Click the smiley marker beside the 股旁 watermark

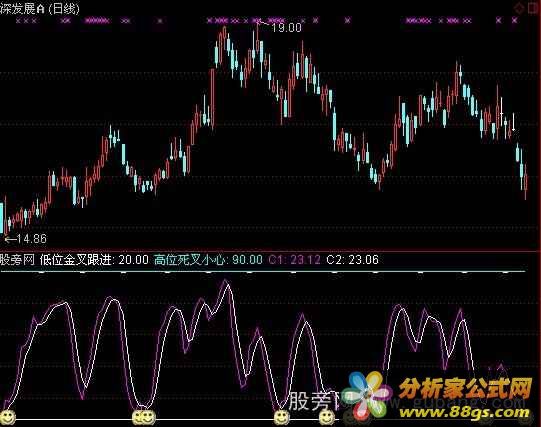(x=282, y=418)
